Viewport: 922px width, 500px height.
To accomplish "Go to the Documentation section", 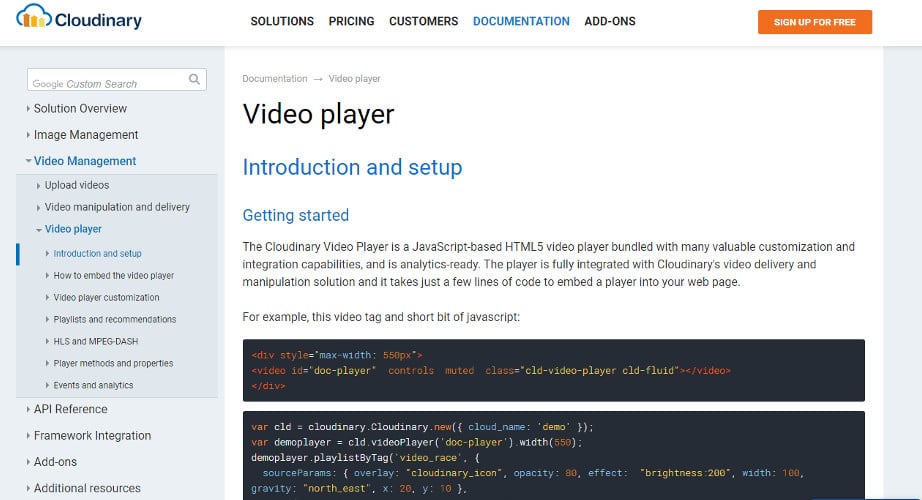I will coord(521,21).
